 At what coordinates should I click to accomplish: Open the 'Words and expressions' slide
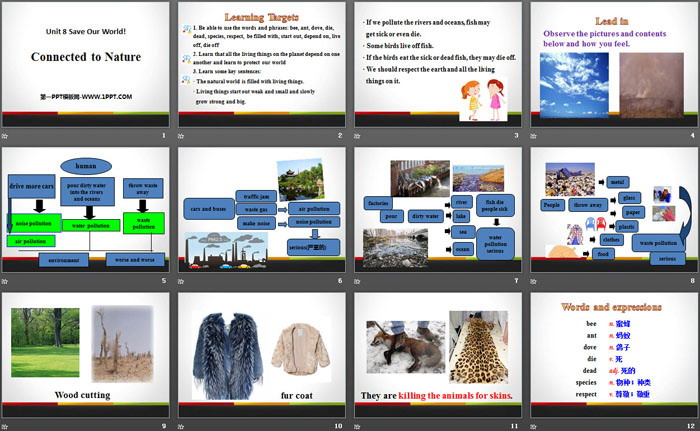(613, 355)
